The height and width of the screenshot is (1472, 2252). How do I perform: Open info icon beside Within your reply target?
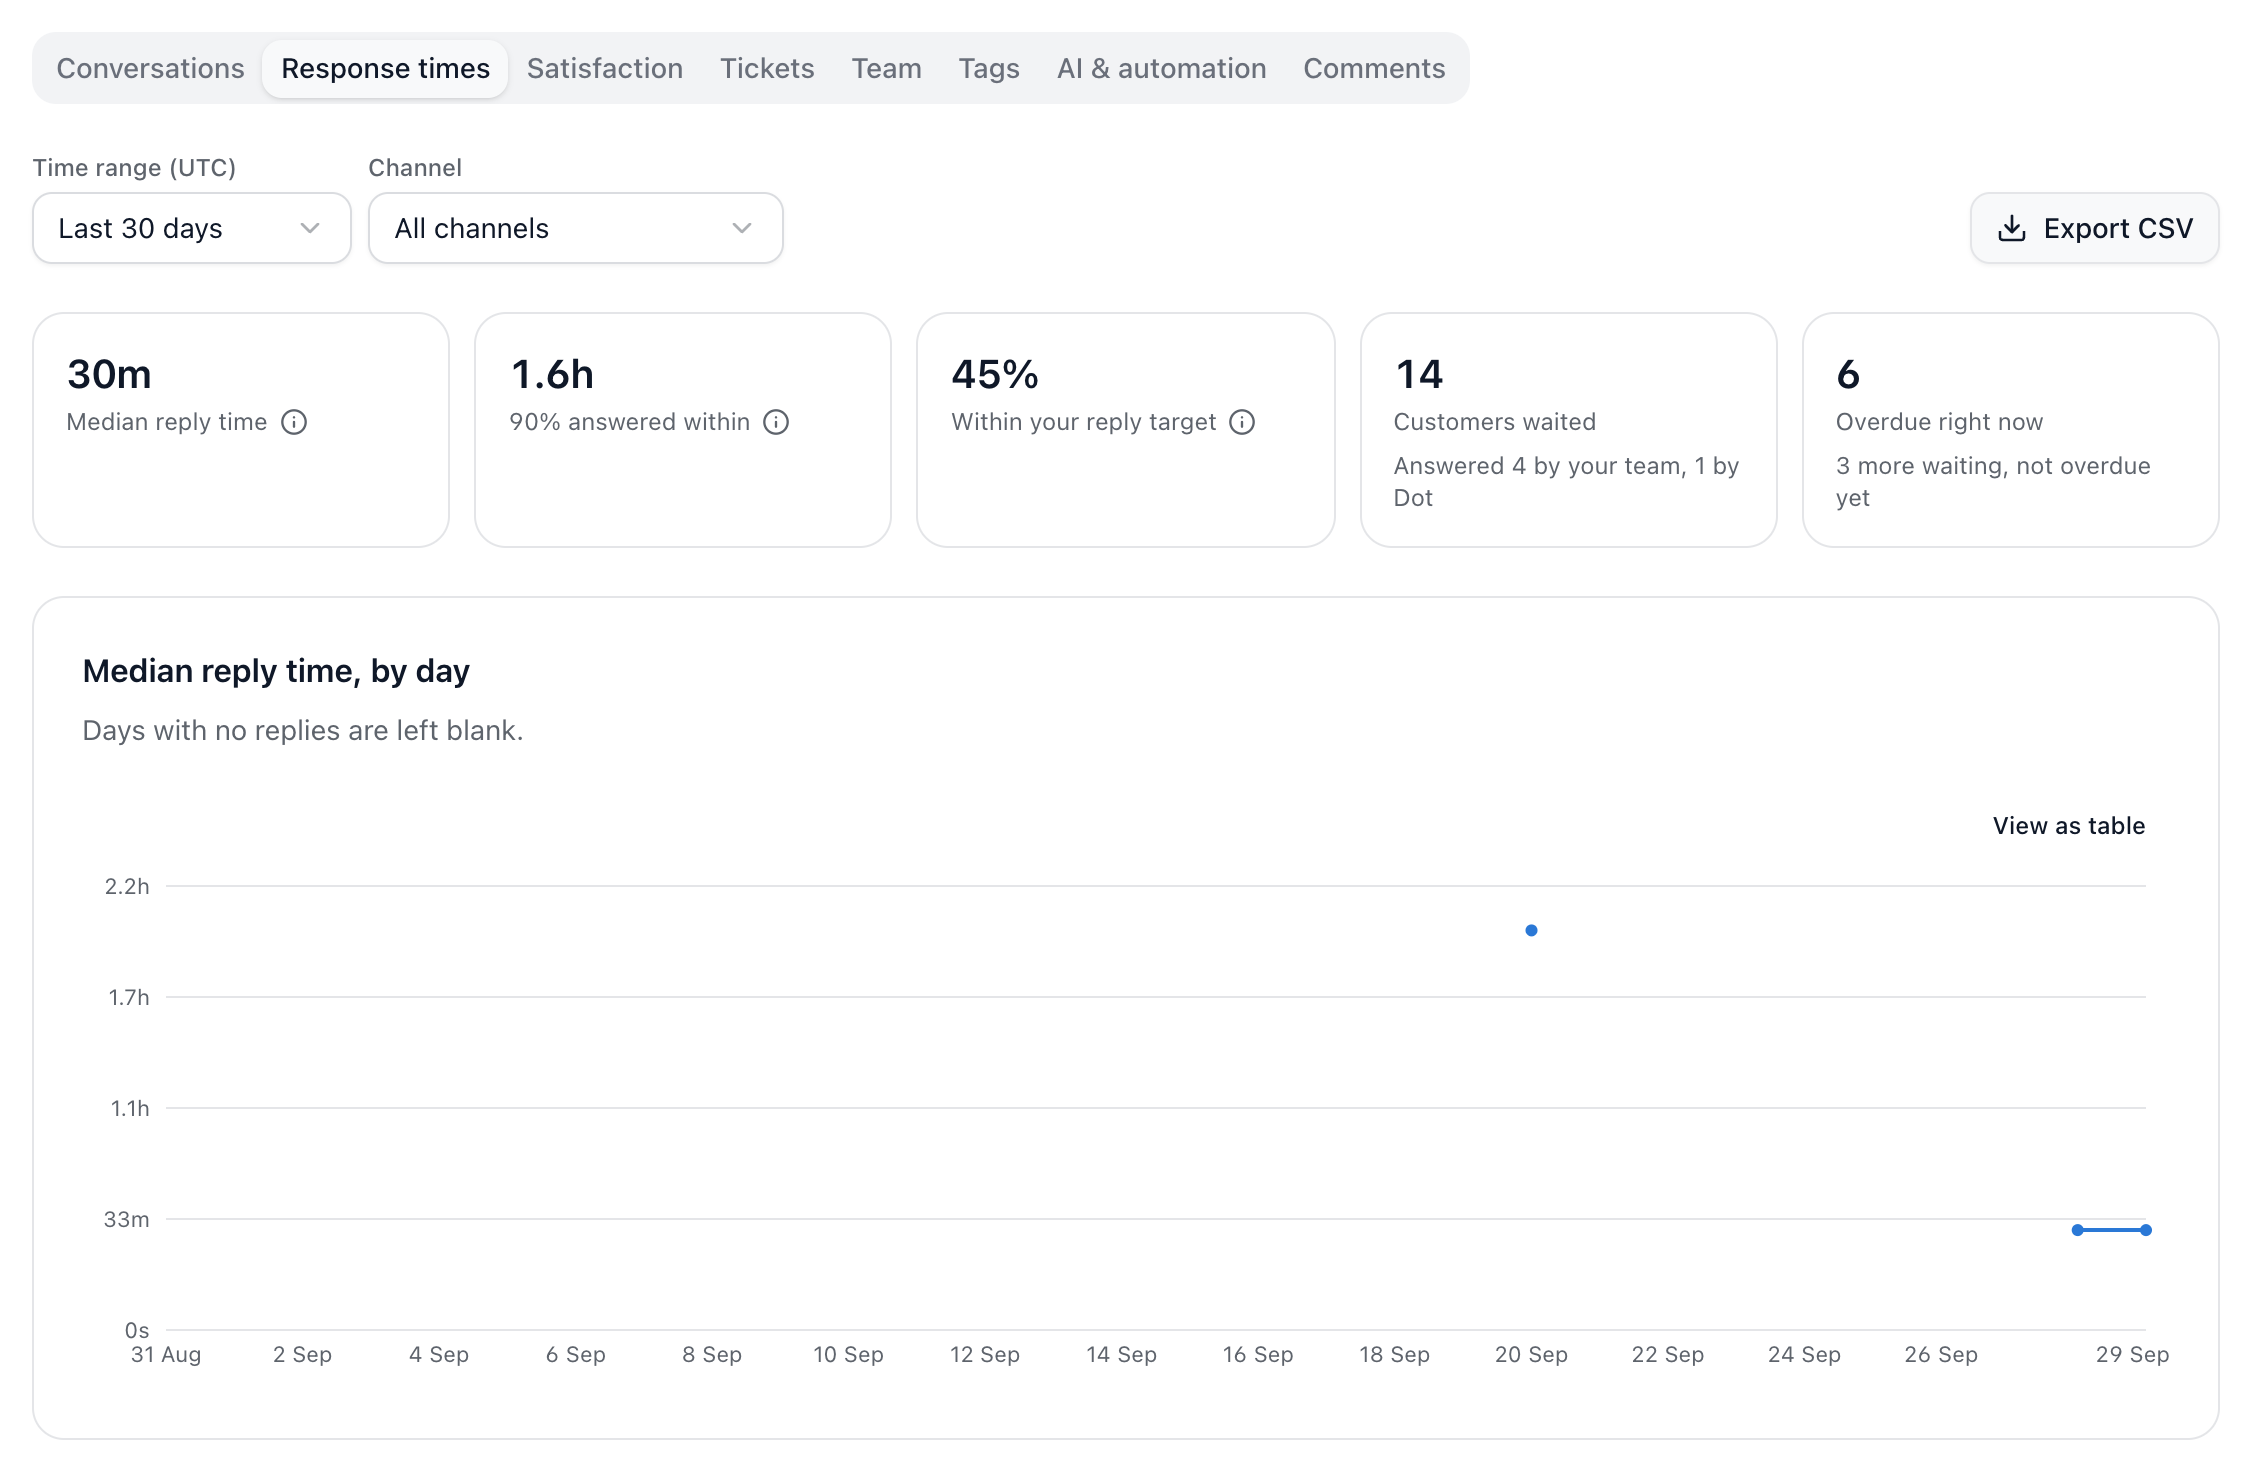tap(1242, 422)
